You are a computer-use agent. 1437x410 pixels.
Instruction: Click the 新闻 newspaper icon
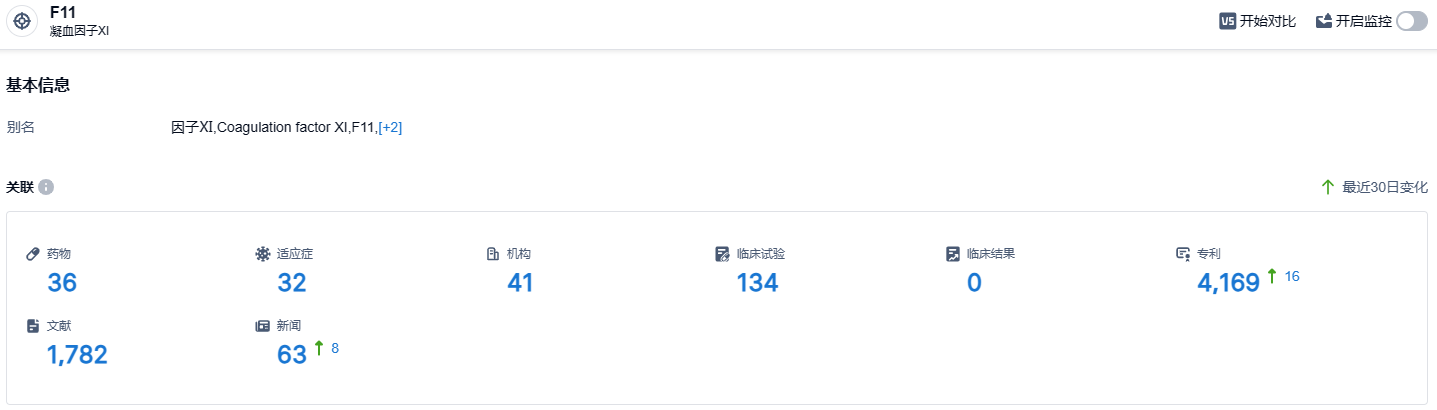[x=263, y=326]
